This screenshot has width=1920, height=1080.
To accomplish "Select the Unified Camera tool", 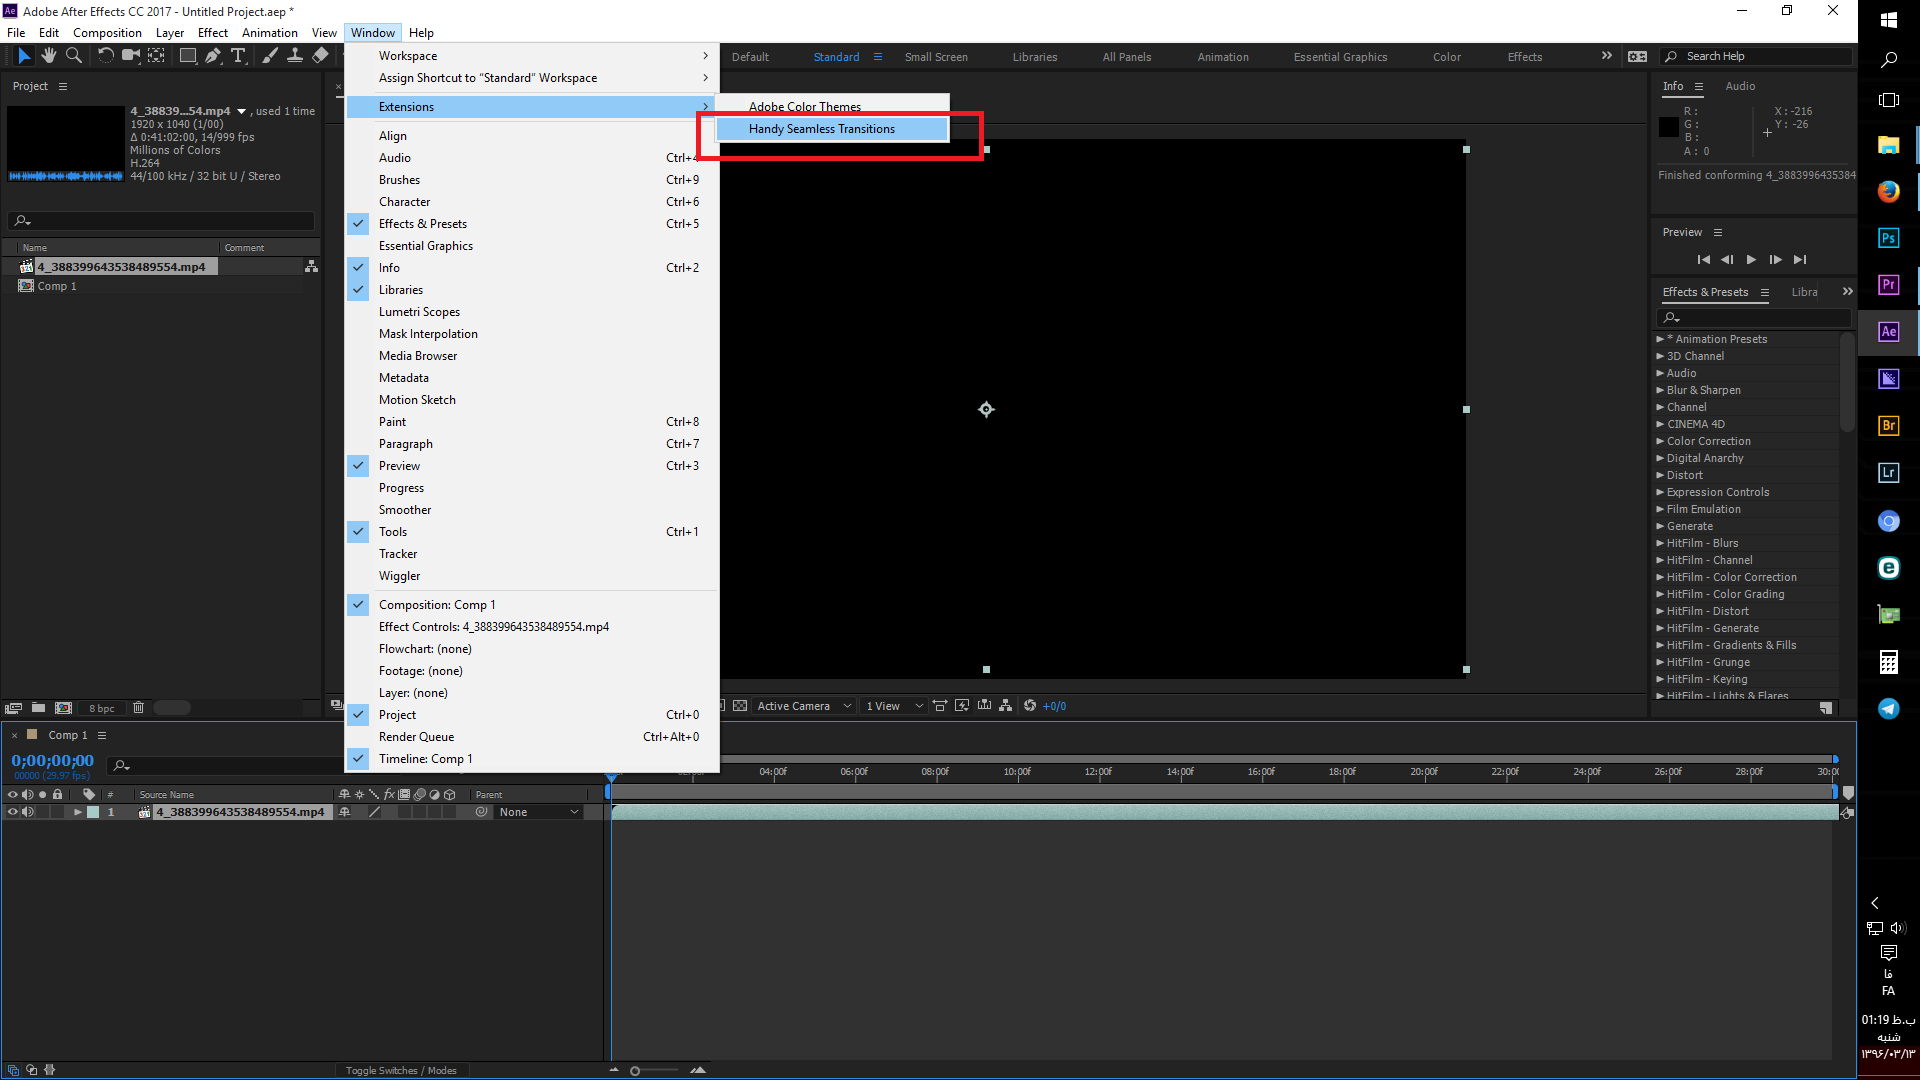I will pyautogui.click(x=130, y=56).
